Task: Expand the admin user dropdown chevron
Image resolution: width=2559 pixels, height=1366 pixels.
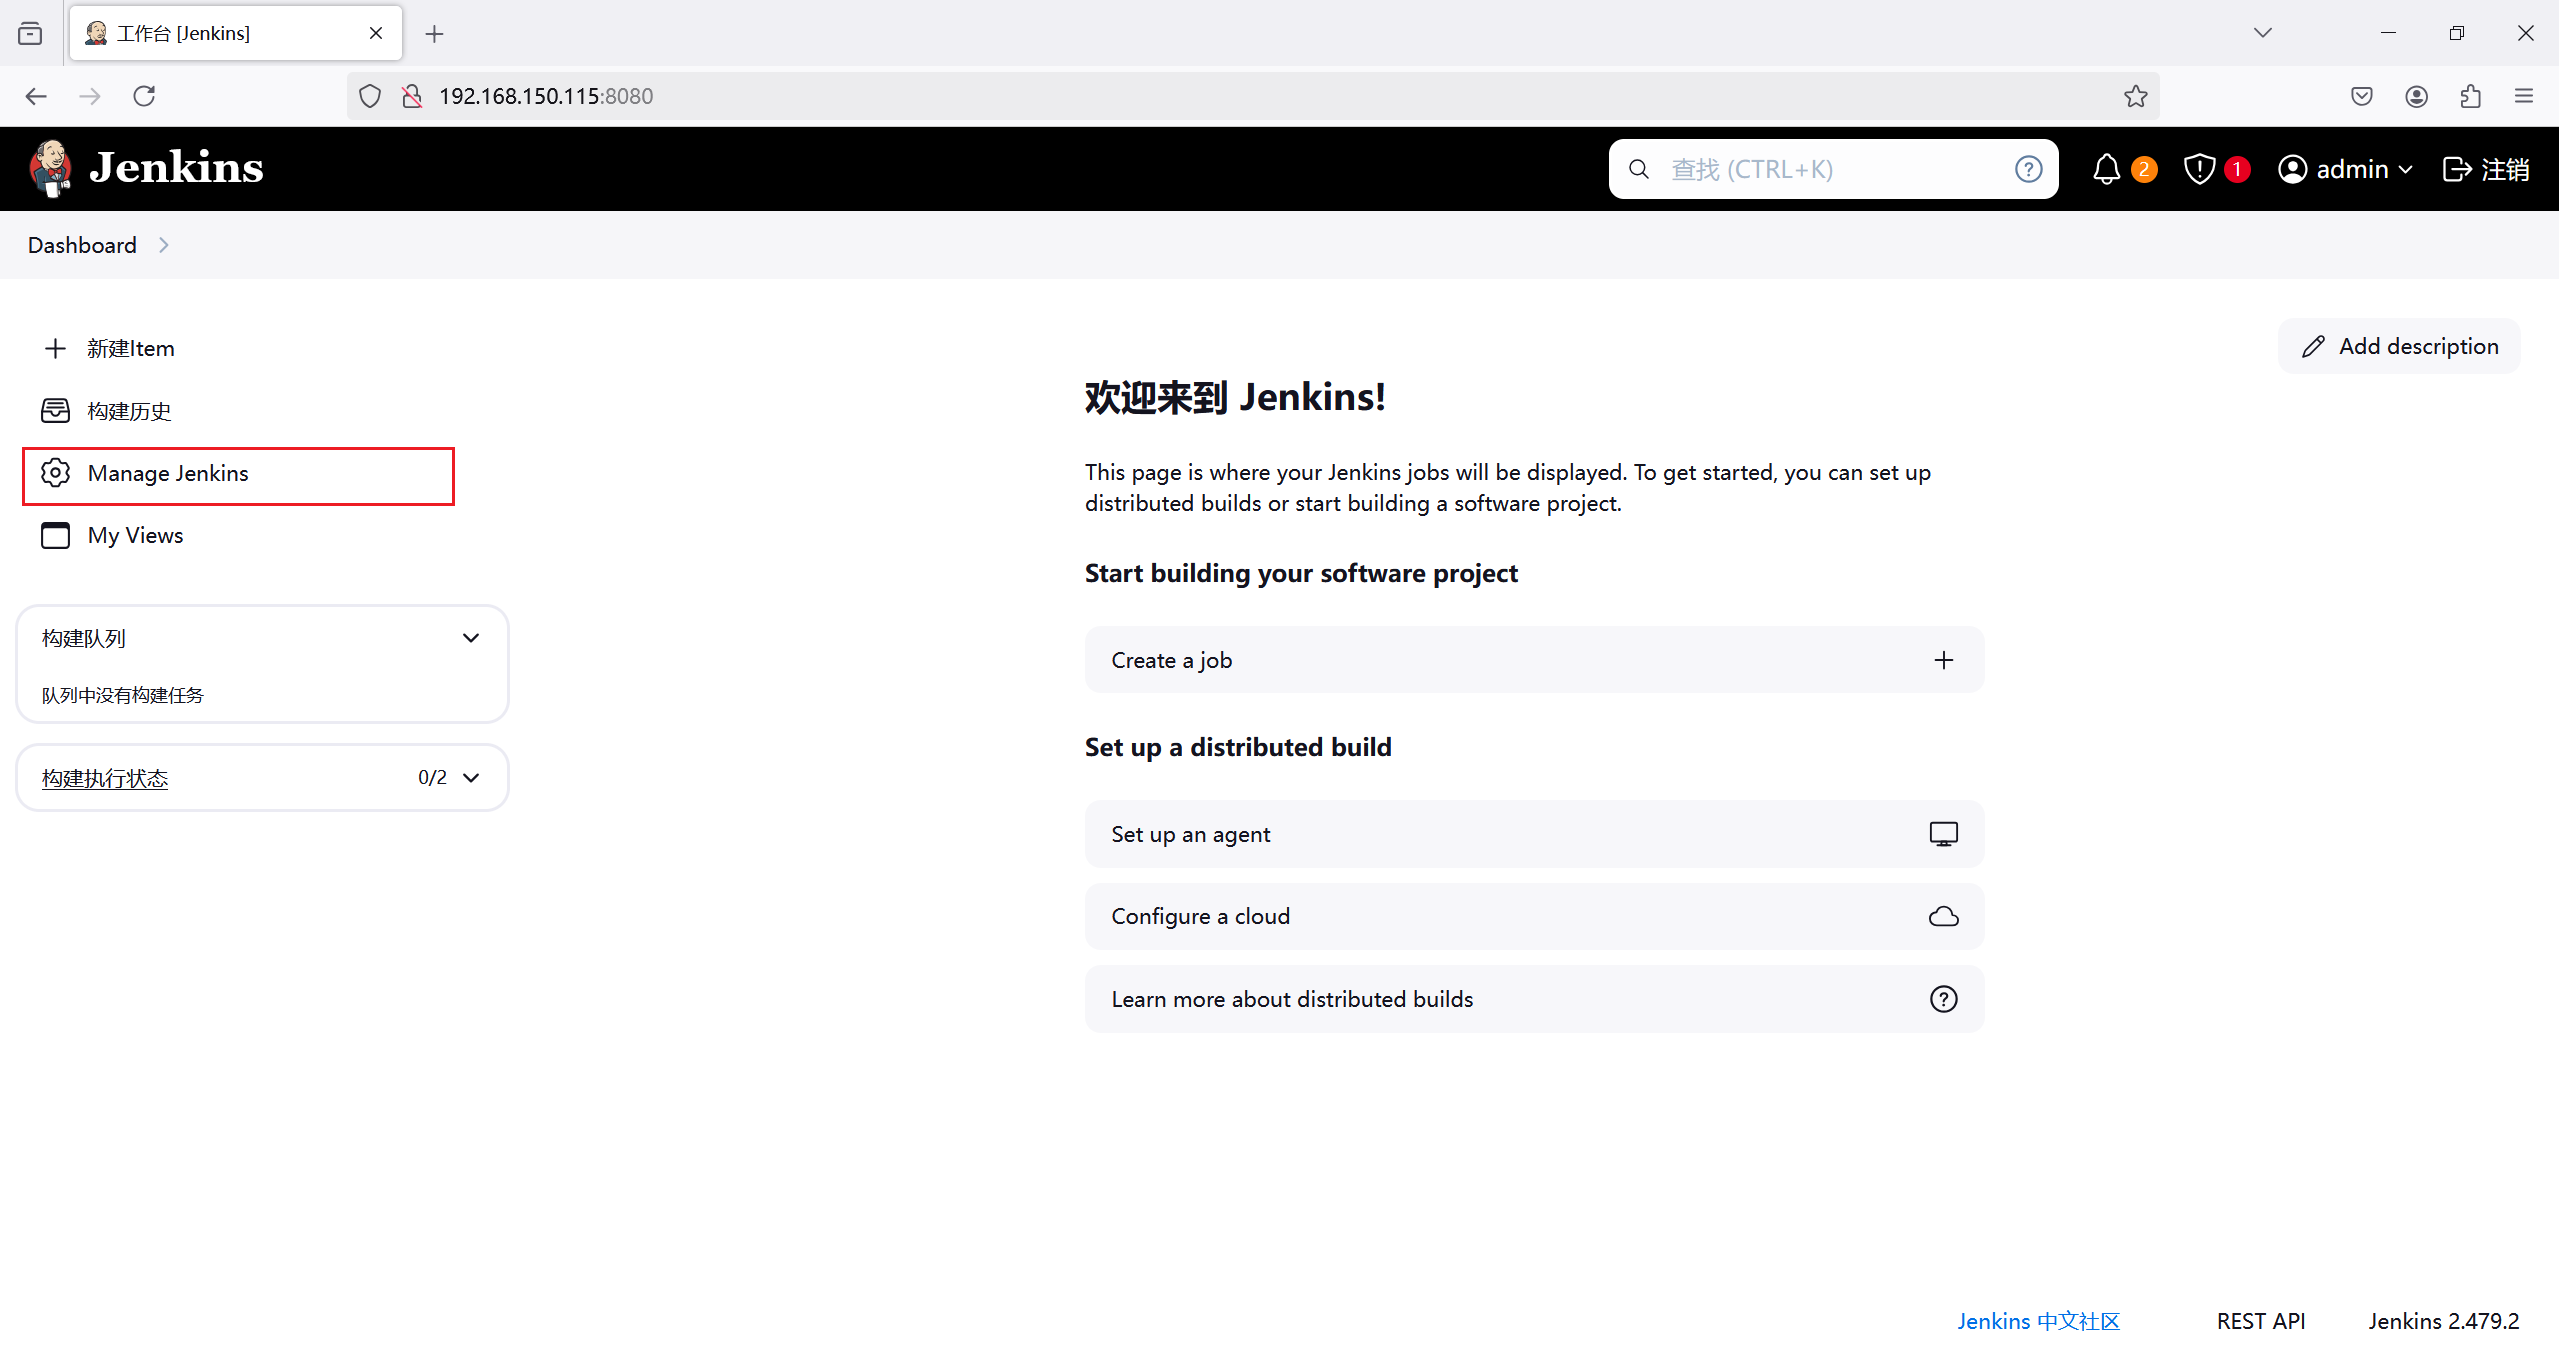Action: pyautogui.click(x=2405, y=170)
